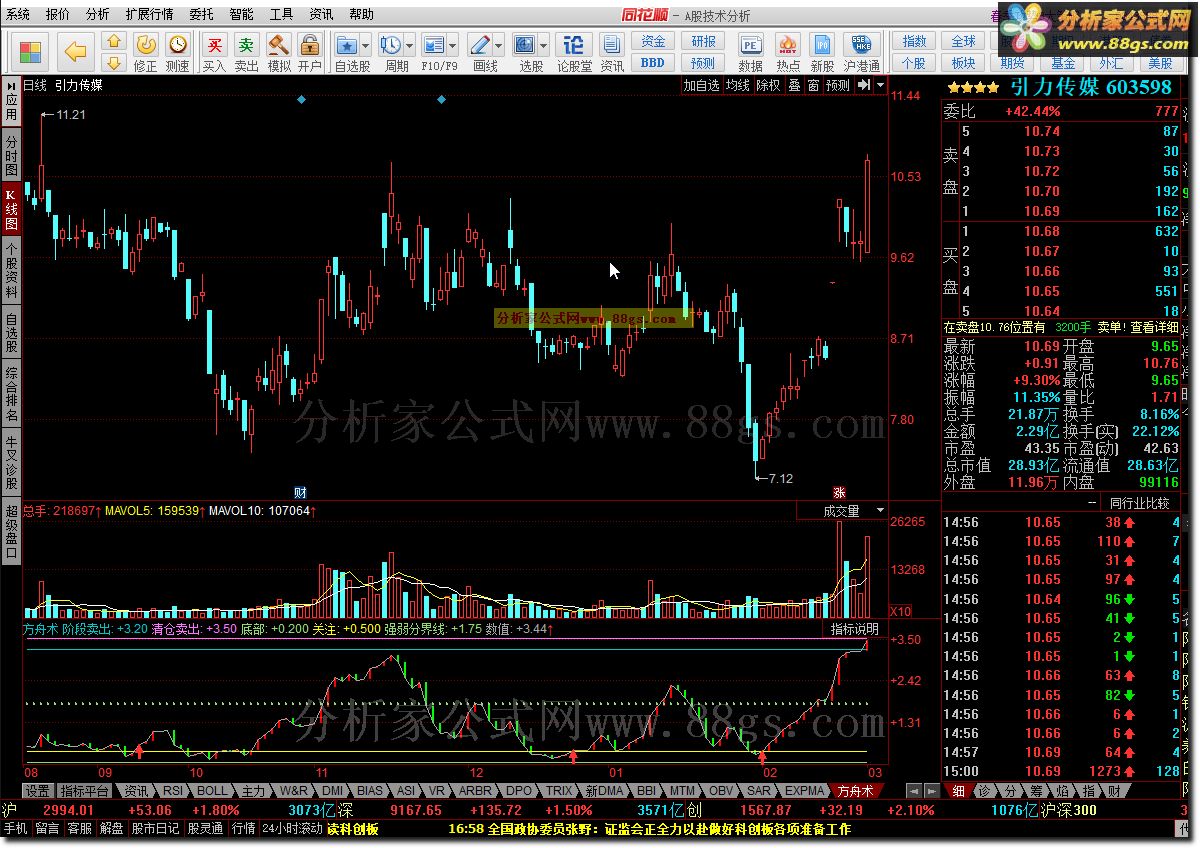1200x848 pixels.
Task: Toggle the 窗 window option
Action: (x=813, y=86)
